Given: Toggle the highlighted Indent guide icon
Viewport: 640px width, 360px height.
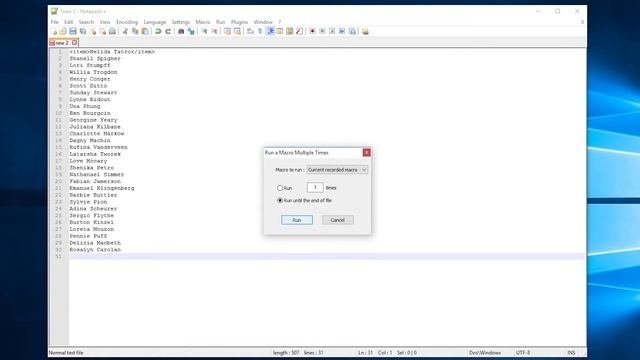Looking at the screenshot, I should point(270,31).
